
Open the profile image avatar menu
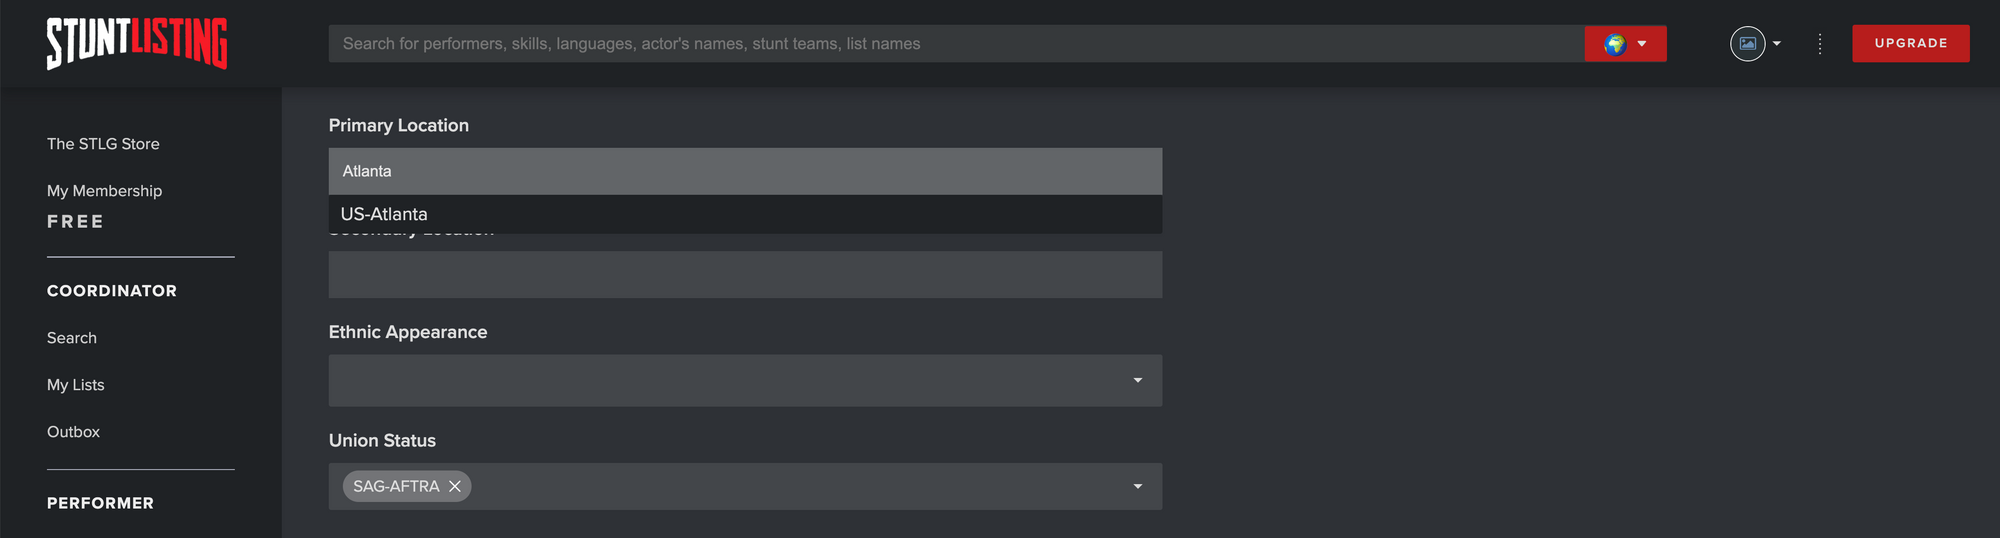pos(1747,44)
